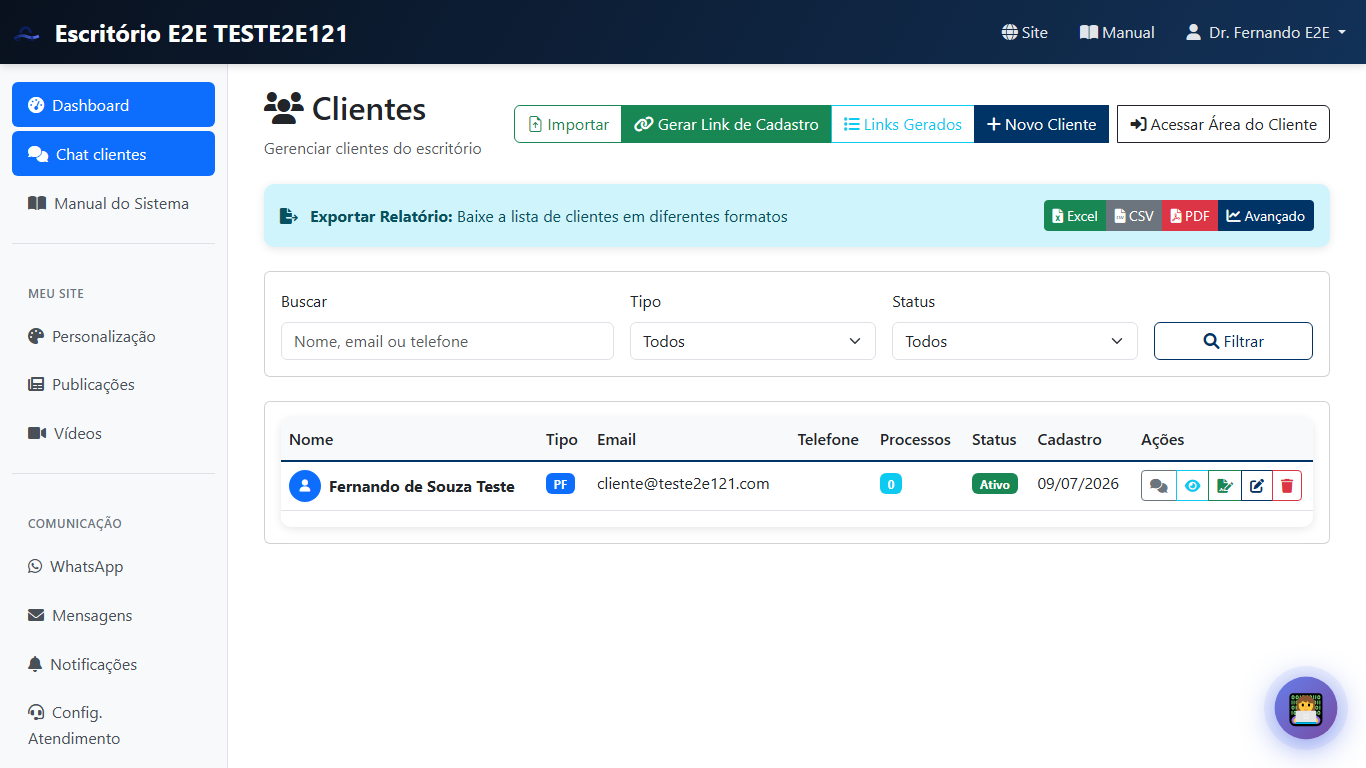Image resolution: width=1366 pixels, height=768 pixels.
Task: Open chat with Fernando de Souza Teste
Action: (x=1159, y=486)
